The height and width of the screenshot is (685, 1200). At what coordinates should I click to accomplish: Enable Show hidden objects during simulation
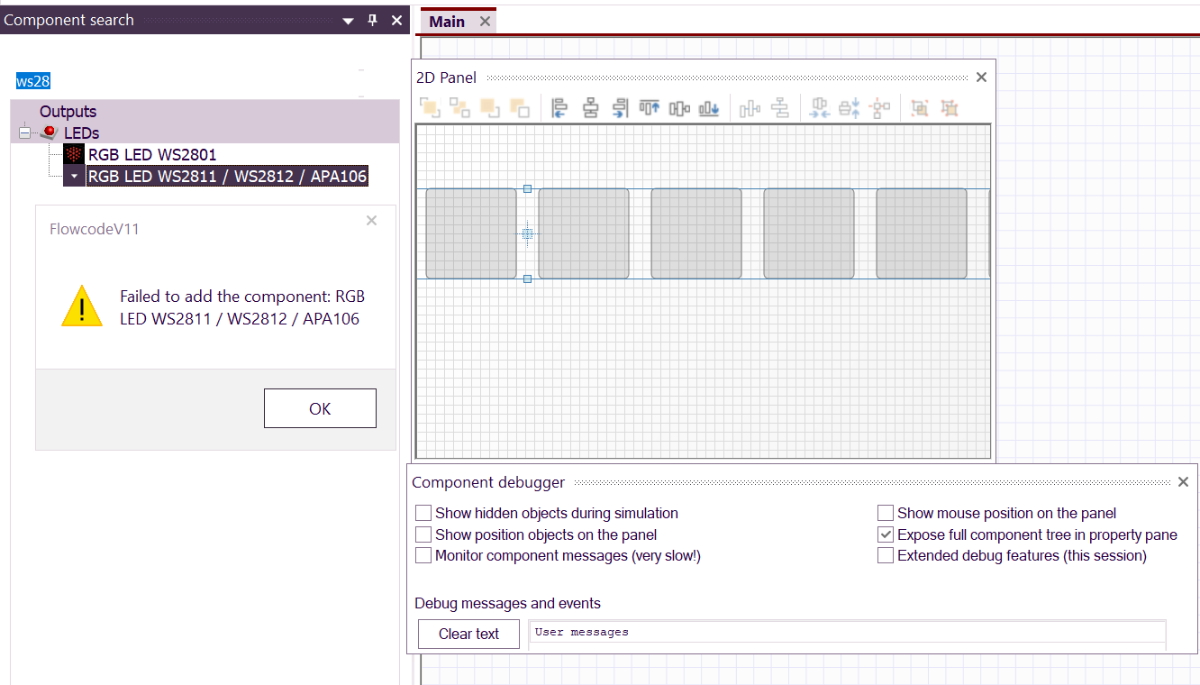point(424,513)
